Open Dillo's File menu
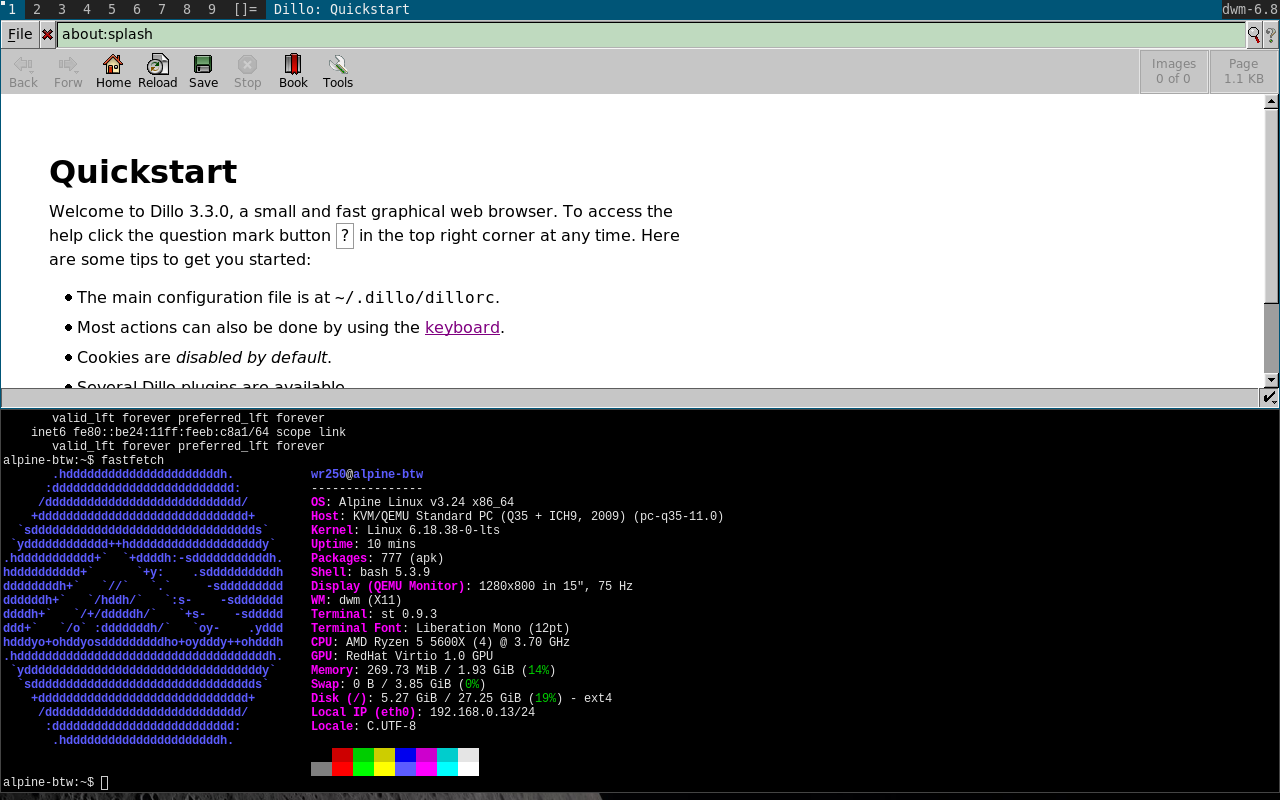The height and width of the screenshot is (800, 1280). [20, 35]
